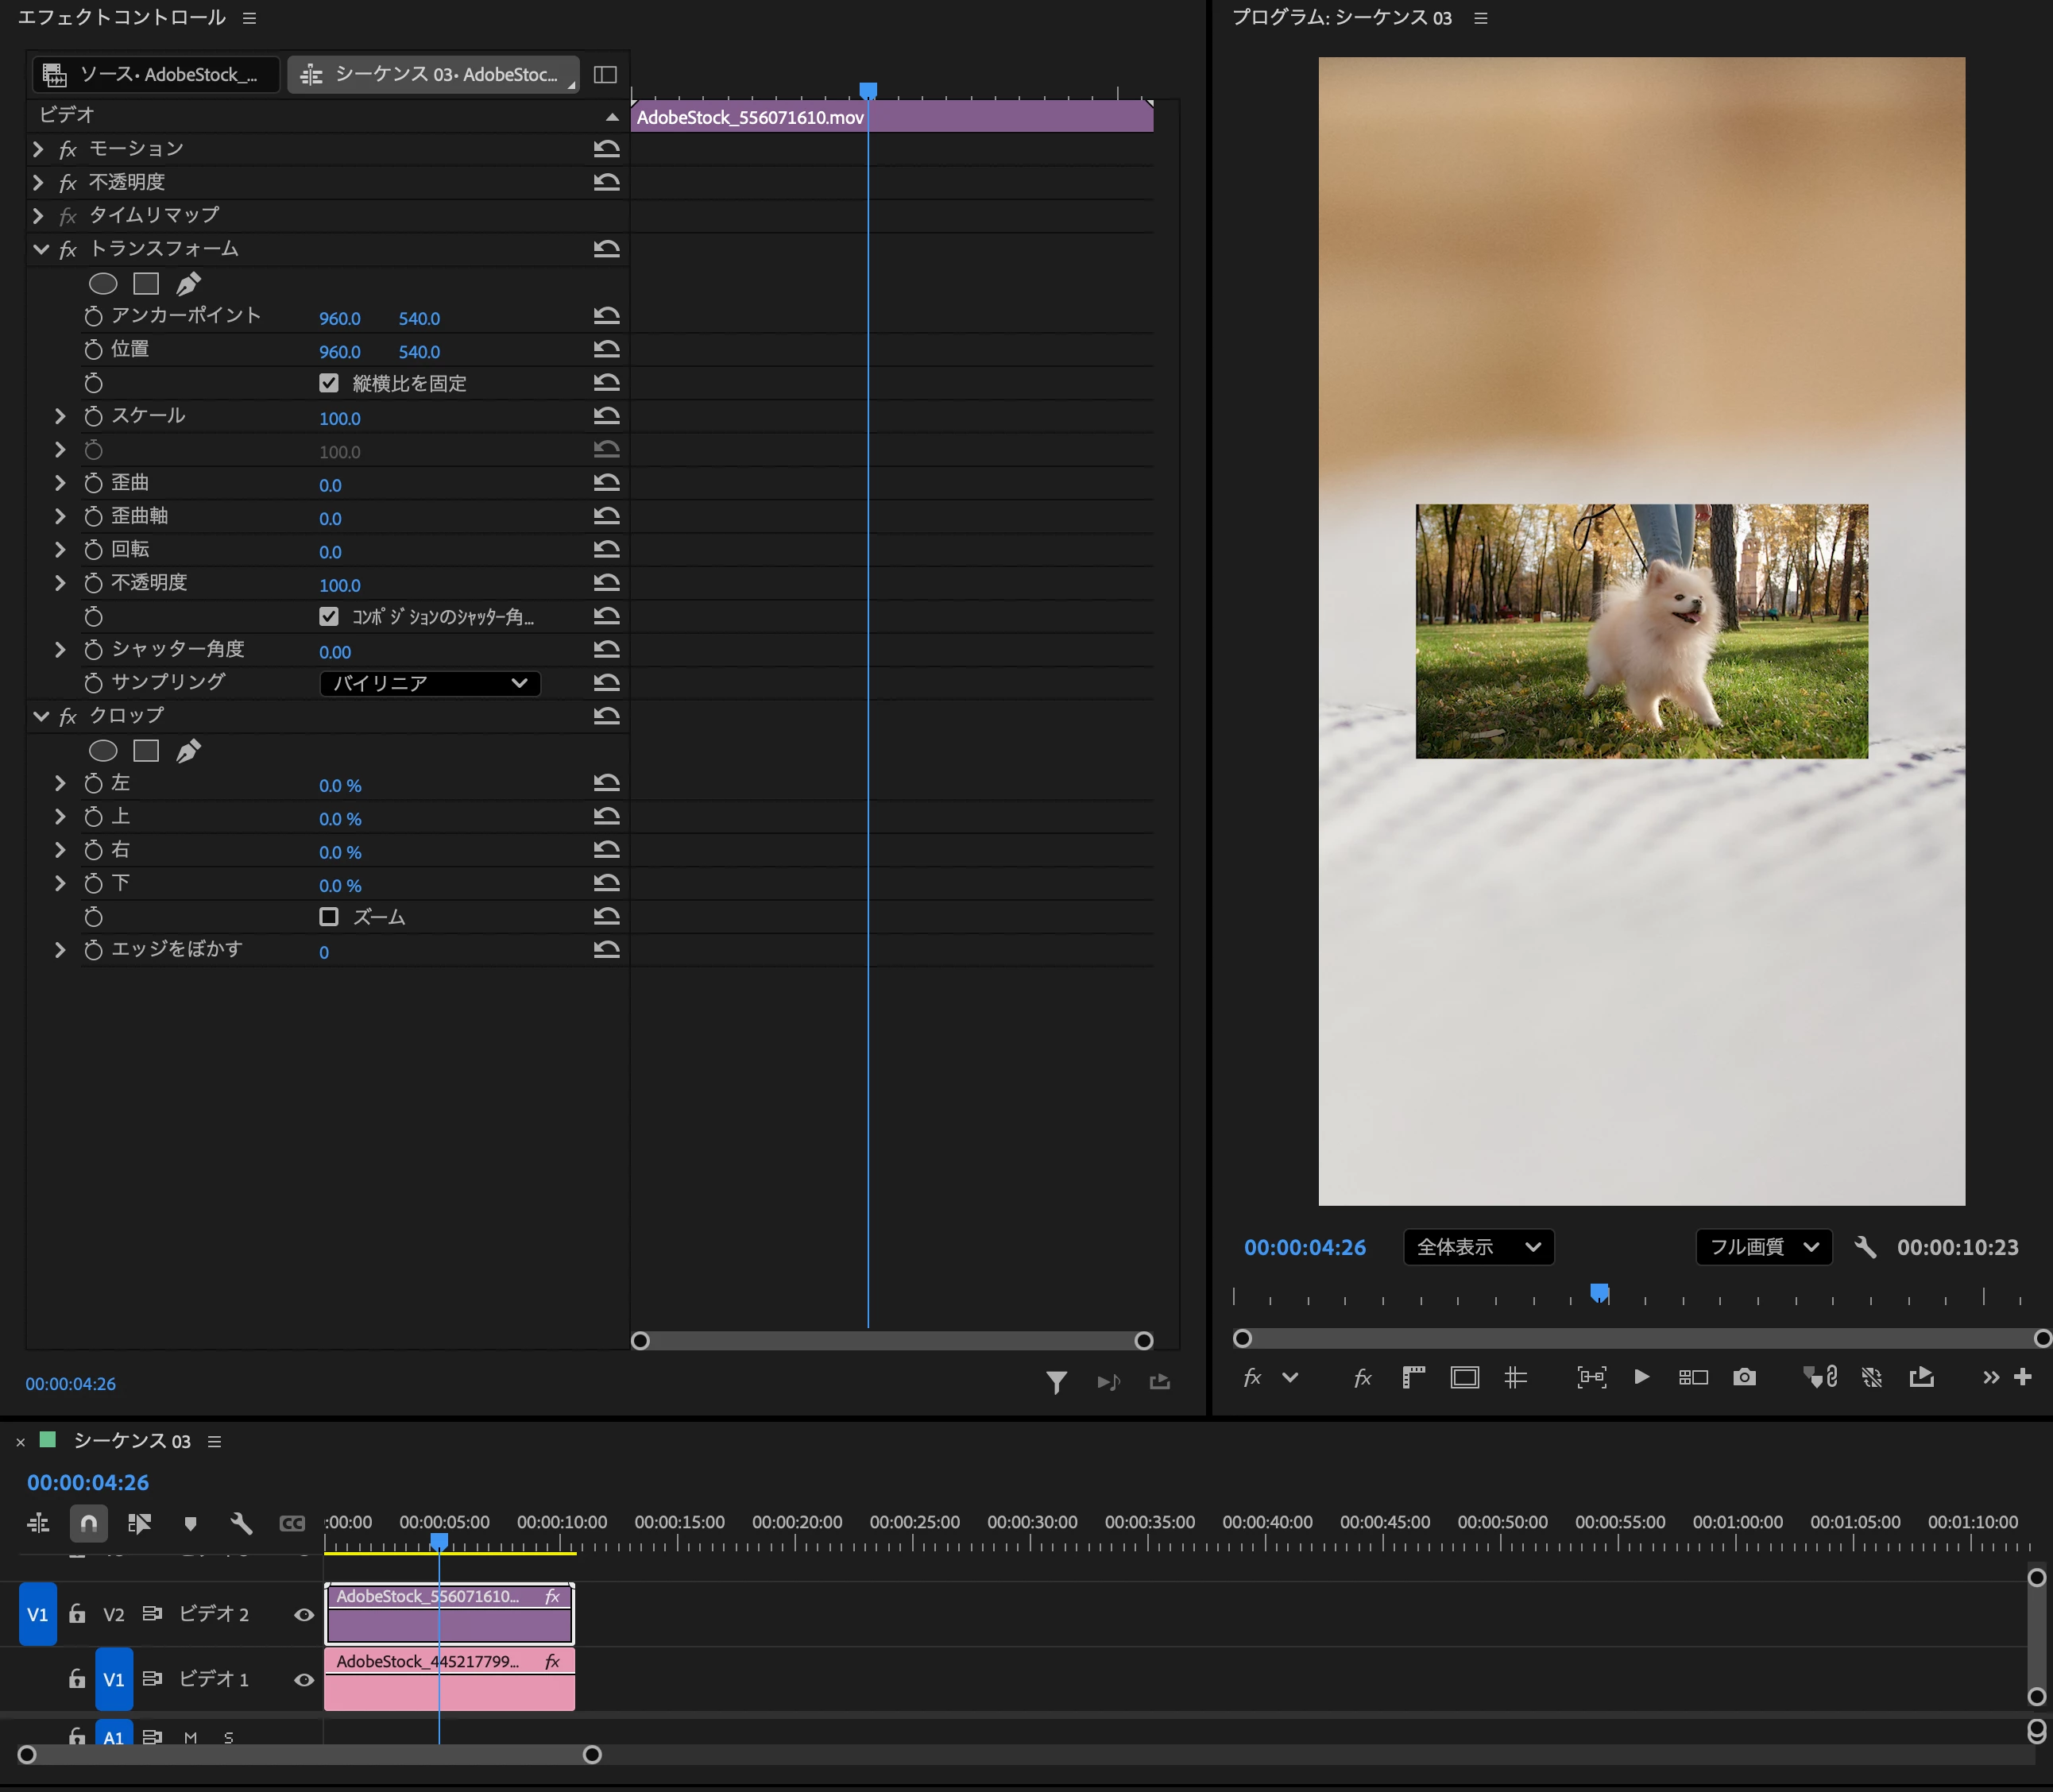
Task: Reset the Transform effect parameters
Action: 606,249
